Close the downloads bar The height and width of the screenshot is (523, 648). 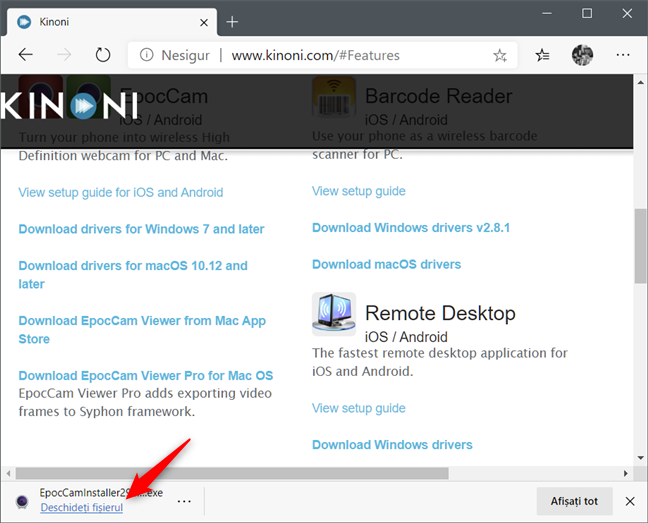pos(630,501)
